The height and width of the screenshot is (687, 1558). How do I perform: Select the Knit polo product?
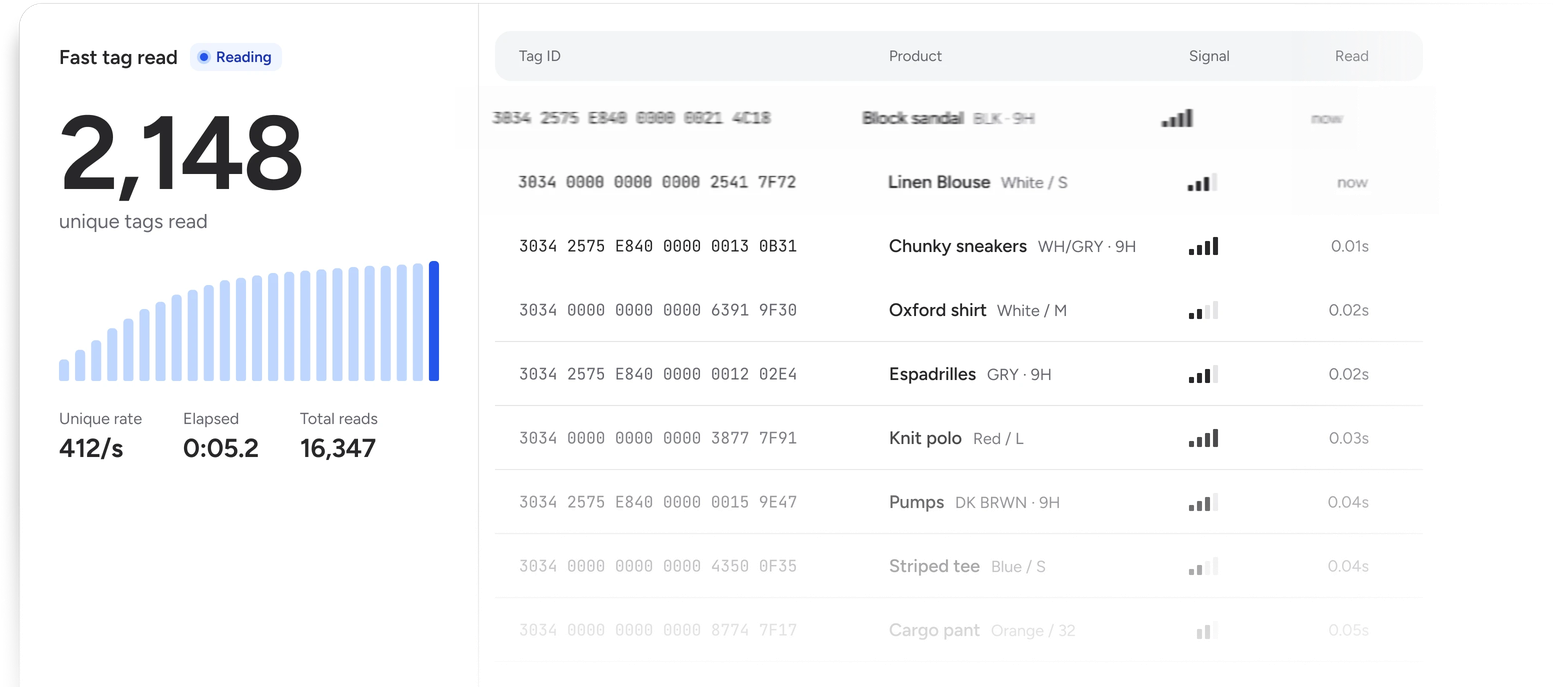925,438
